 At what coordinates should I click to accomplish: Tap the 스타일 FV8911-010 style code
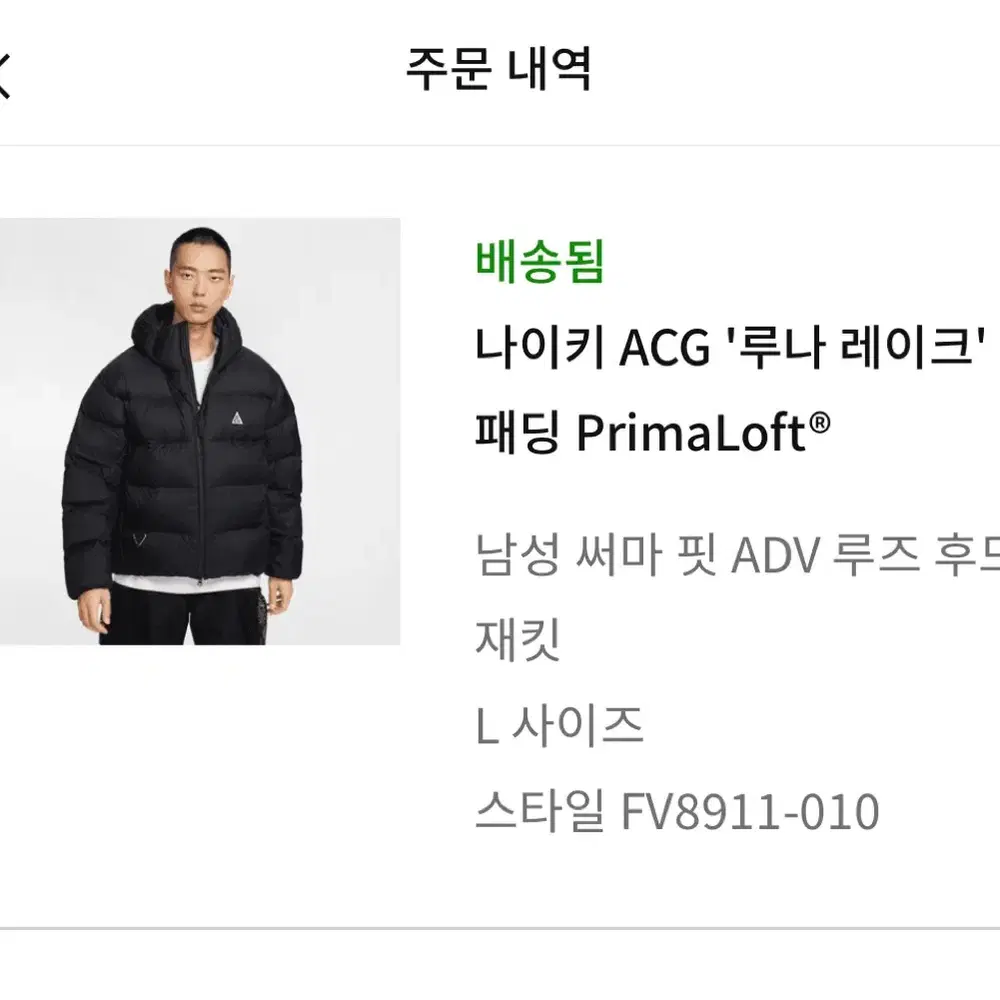[677, 811]
